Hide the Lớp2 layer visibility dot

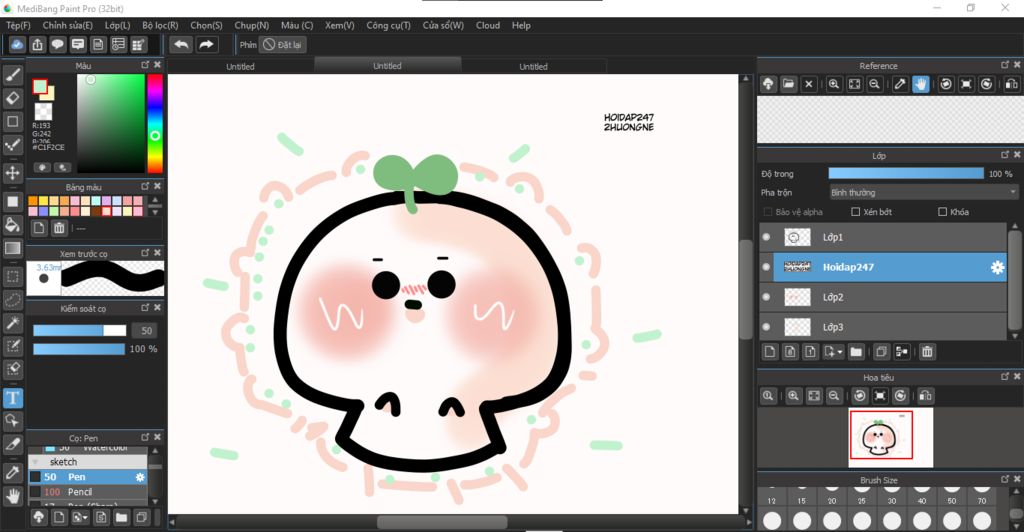coord(766,297)
